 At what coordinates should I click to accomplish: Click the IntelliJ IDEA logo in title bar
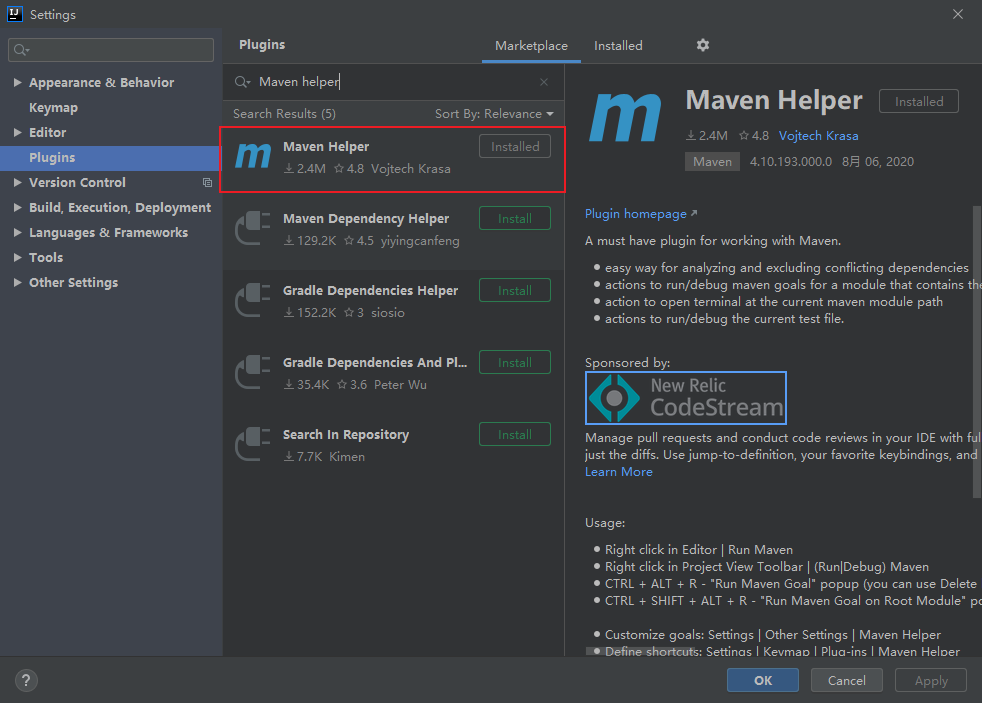(x=14, y=14)
